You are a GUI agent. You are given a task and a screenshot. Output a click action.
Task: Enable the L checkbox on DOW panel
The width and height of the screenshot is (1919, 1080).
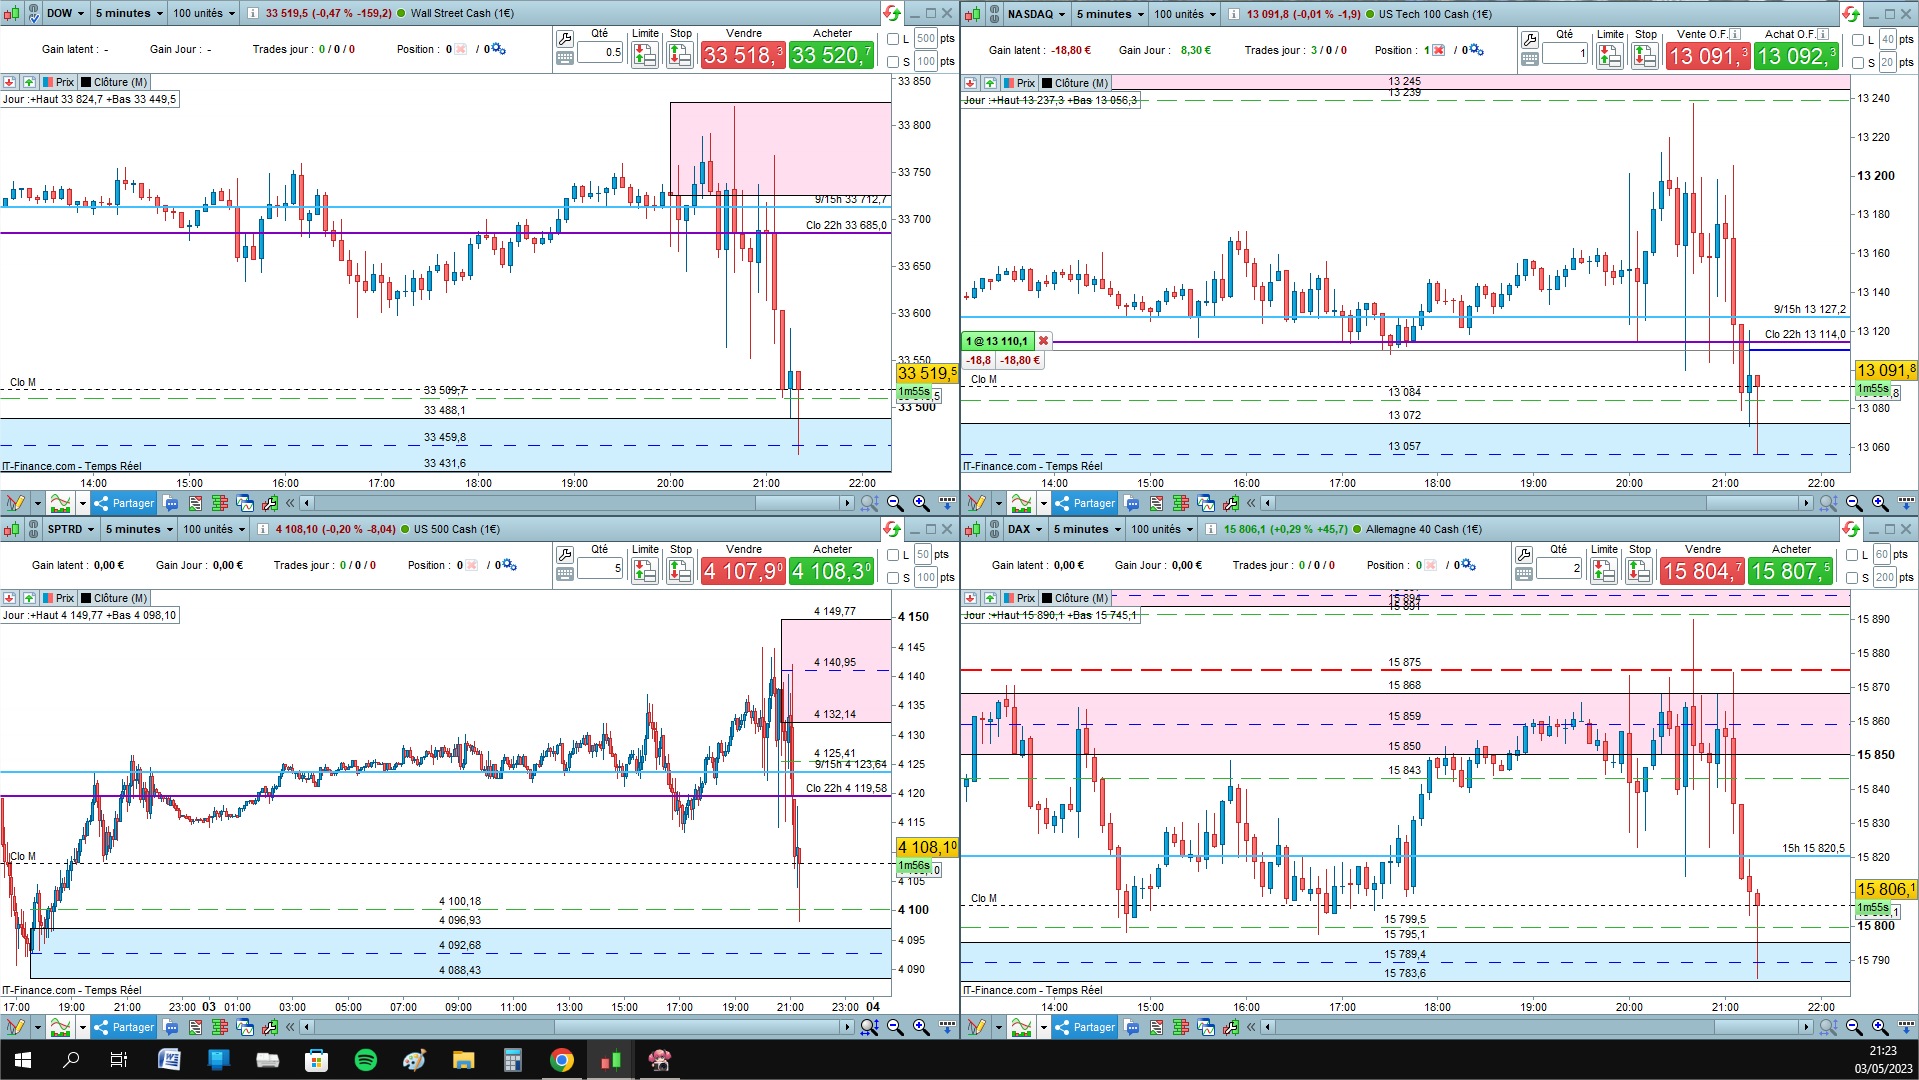click(894, 40)
